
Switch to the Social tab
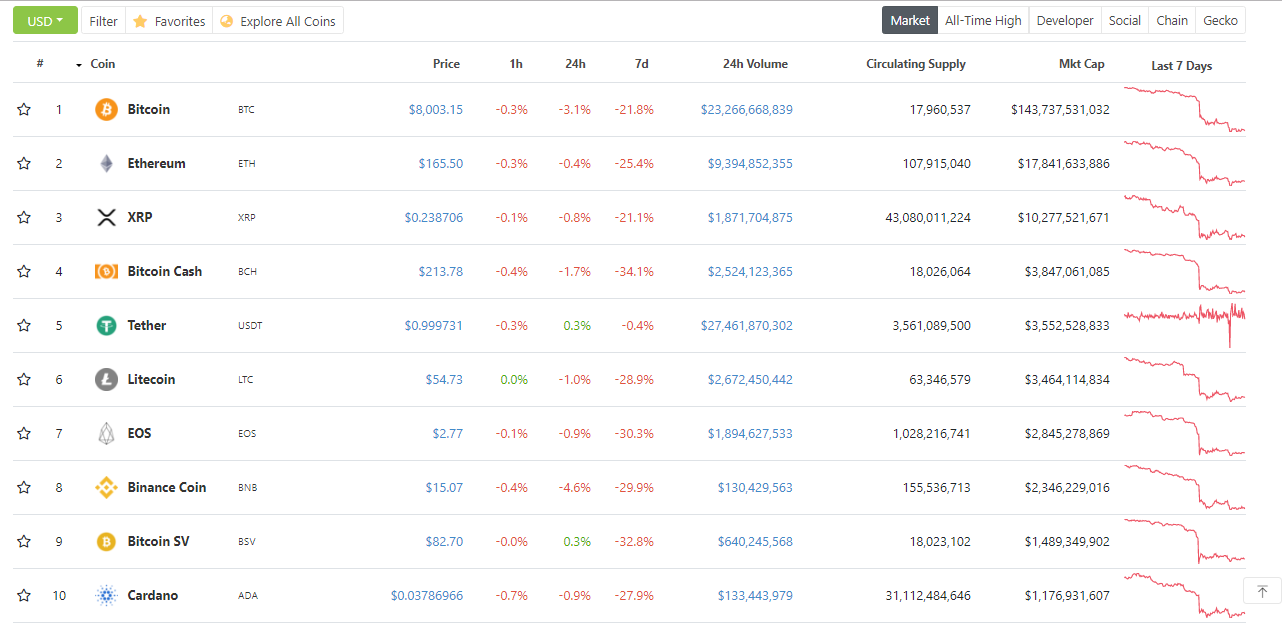point(1125,20)
